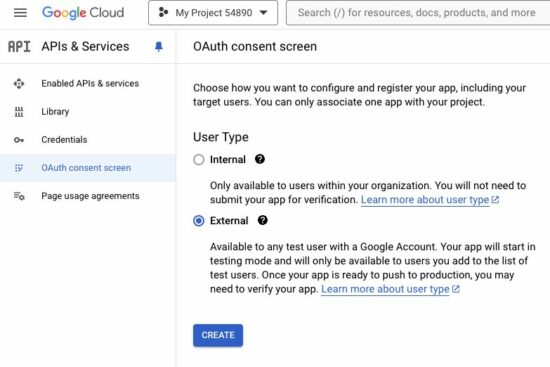The image size is (550, 367).
Task: Click the Internal label text
Action: [x=228, y=160]
